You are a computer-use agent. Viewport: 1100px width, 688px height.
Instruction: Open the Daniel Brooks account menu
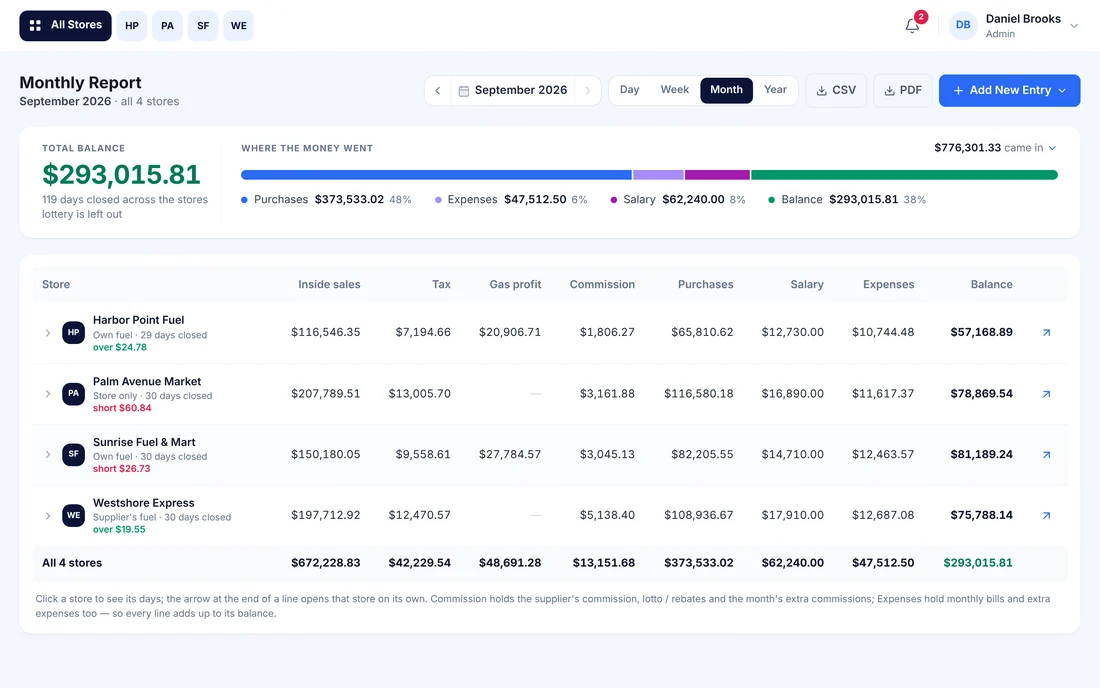1014,25
